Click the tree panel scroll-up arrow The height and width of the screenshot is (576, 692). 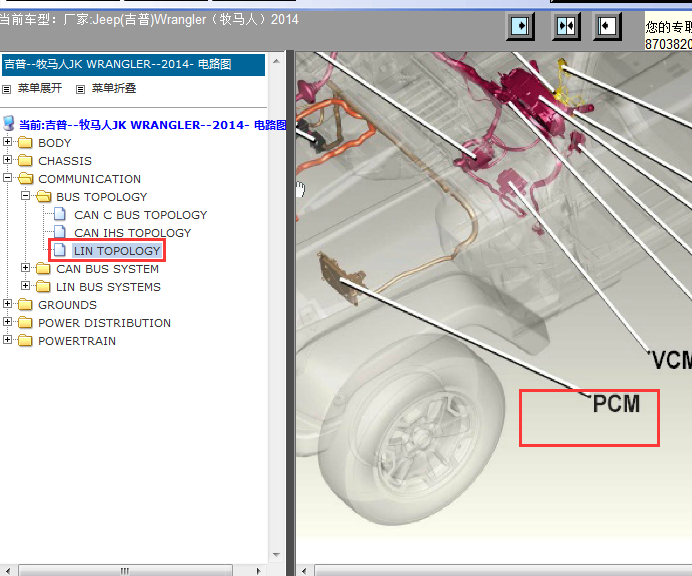(276, 61)
